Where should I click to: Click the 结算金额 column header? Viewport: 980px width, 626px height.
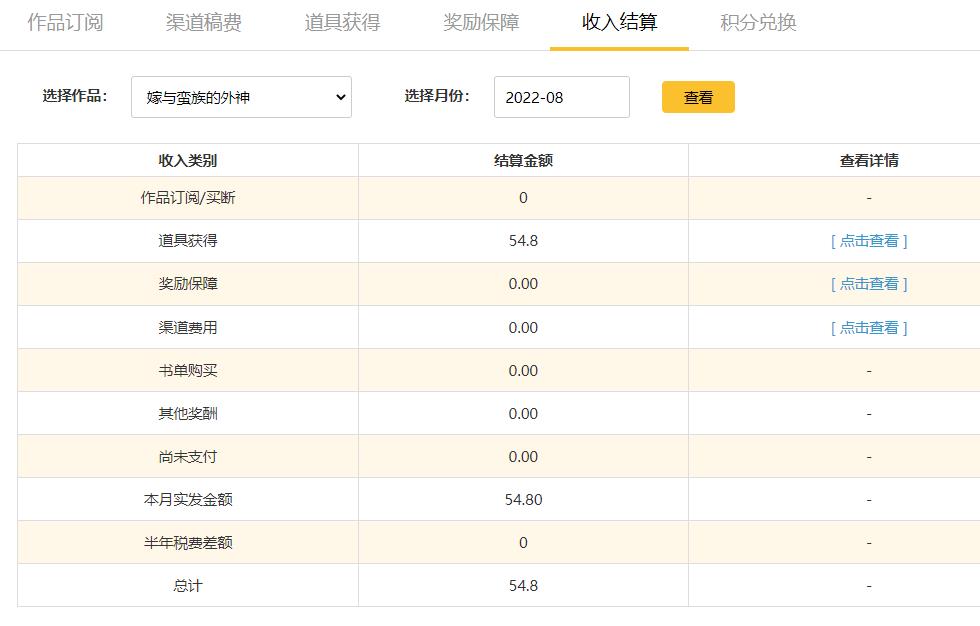coord(522,160)
